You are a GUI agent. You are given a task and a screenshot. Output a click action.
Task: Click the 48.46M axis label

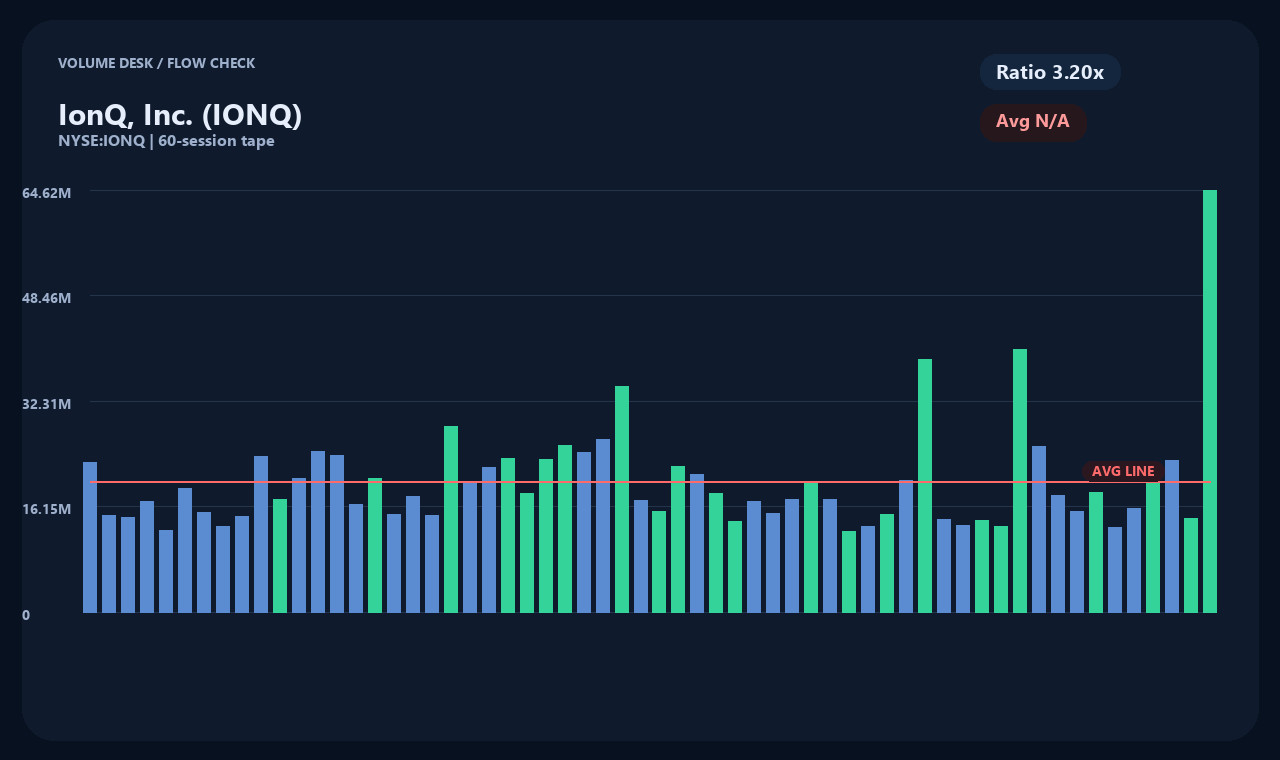tap(47, 298)
